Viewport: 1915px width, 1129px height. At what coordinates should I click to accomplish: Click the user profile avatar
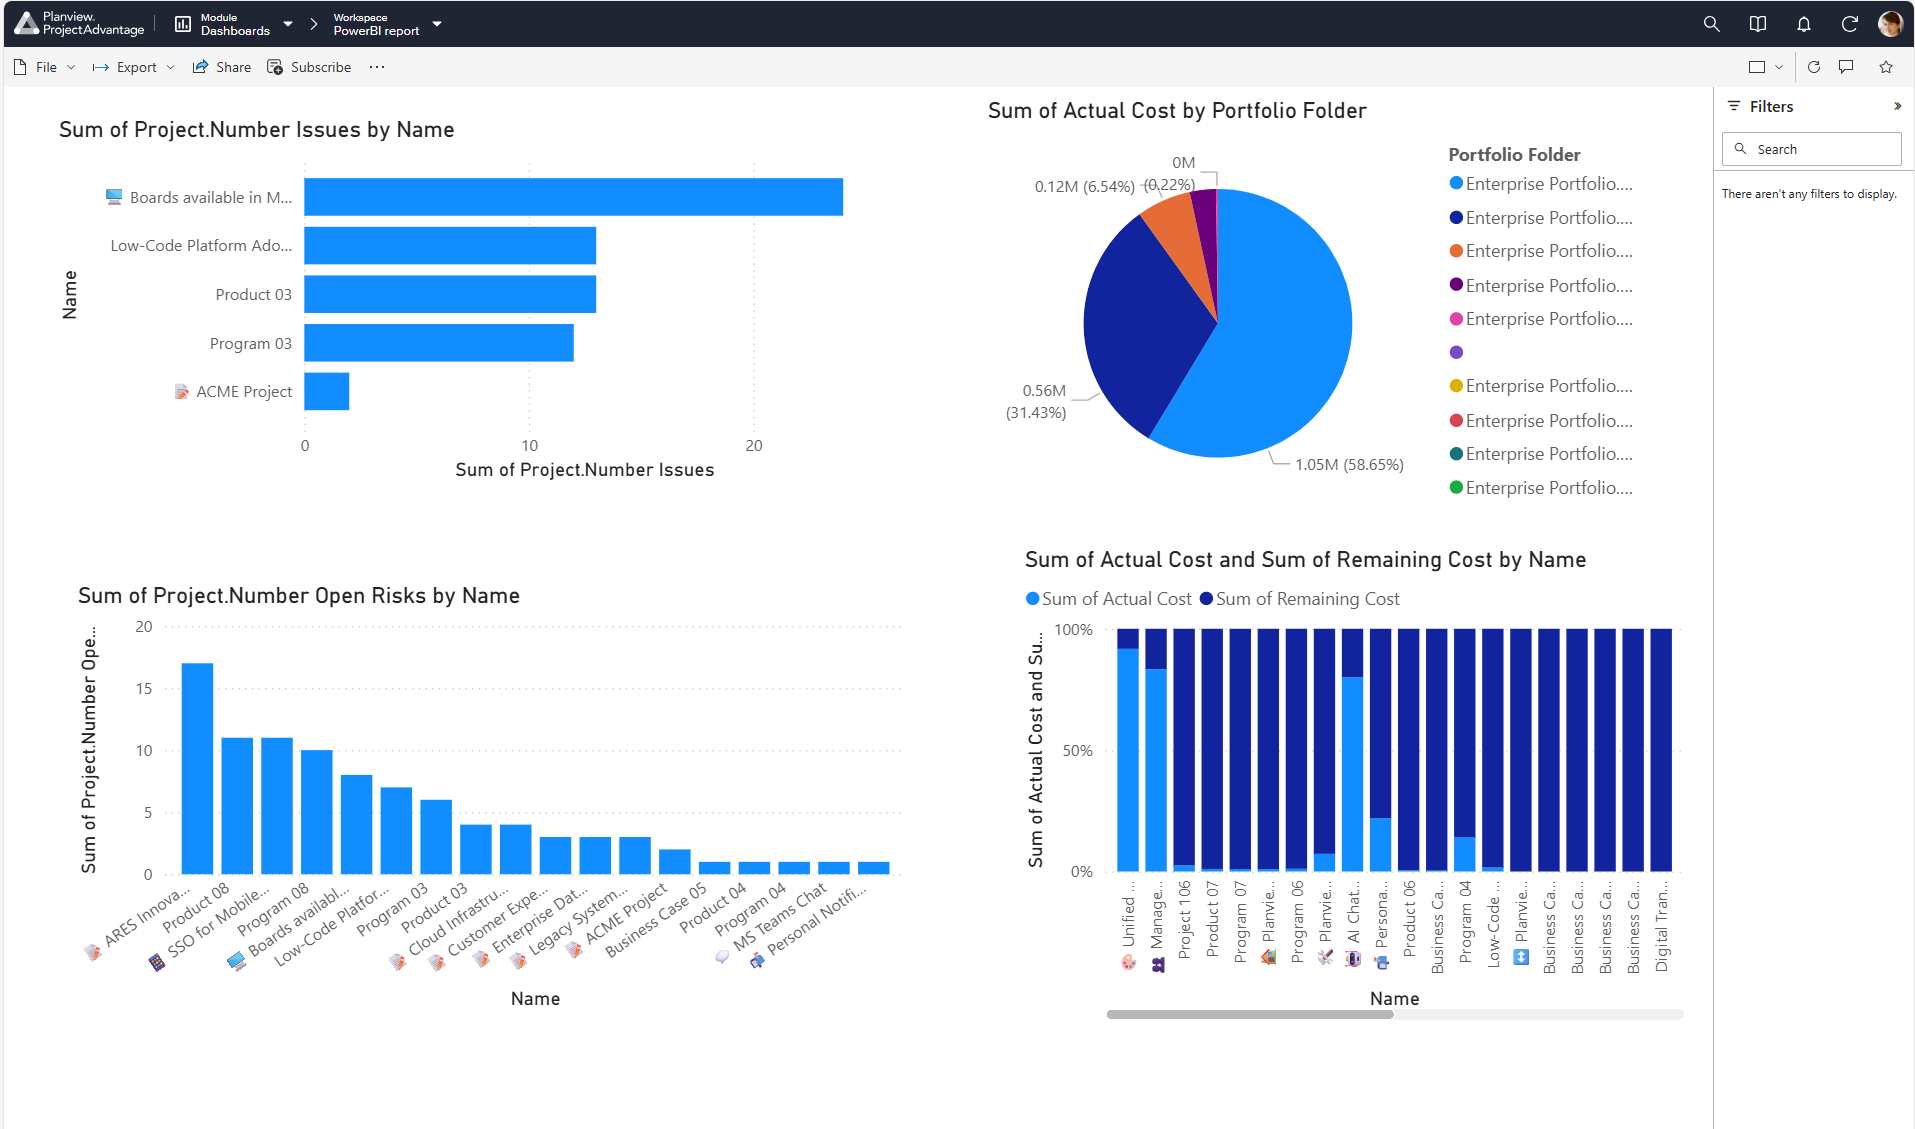click(1889, 24)
